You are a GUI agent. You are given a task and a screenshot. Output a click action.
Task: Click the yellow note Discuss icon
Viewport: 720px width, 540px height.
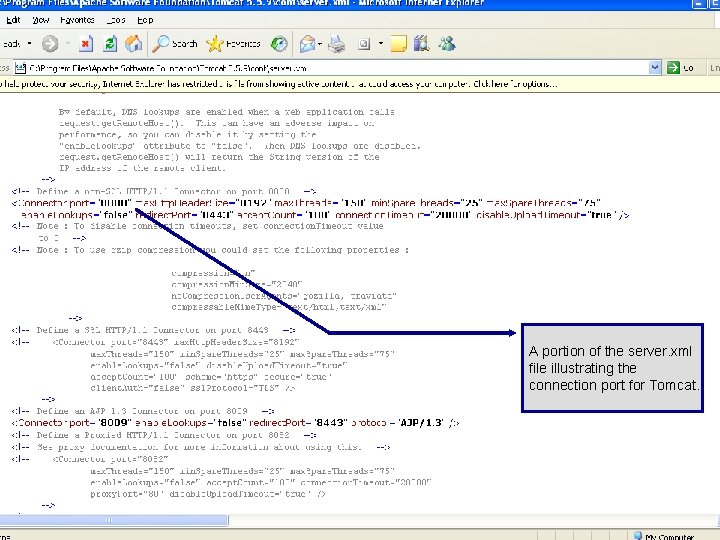[x=398, y=44]
